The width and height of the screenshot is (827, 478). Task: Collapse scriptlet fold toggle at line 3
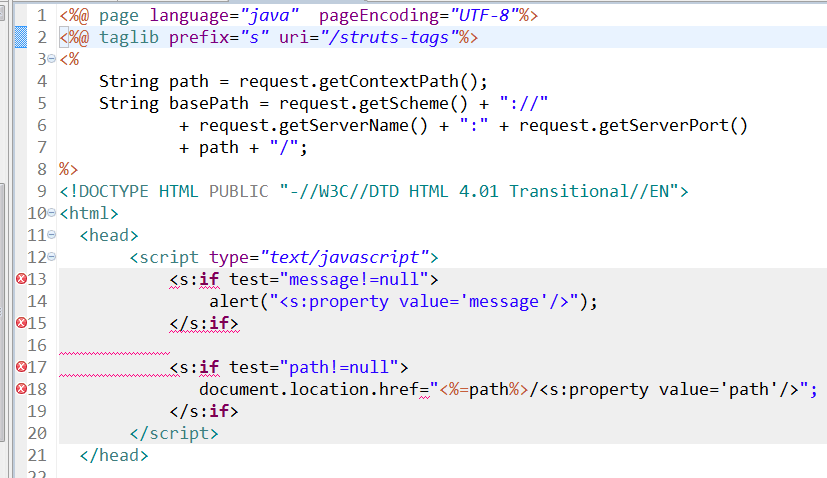click(x=52, y=59)
